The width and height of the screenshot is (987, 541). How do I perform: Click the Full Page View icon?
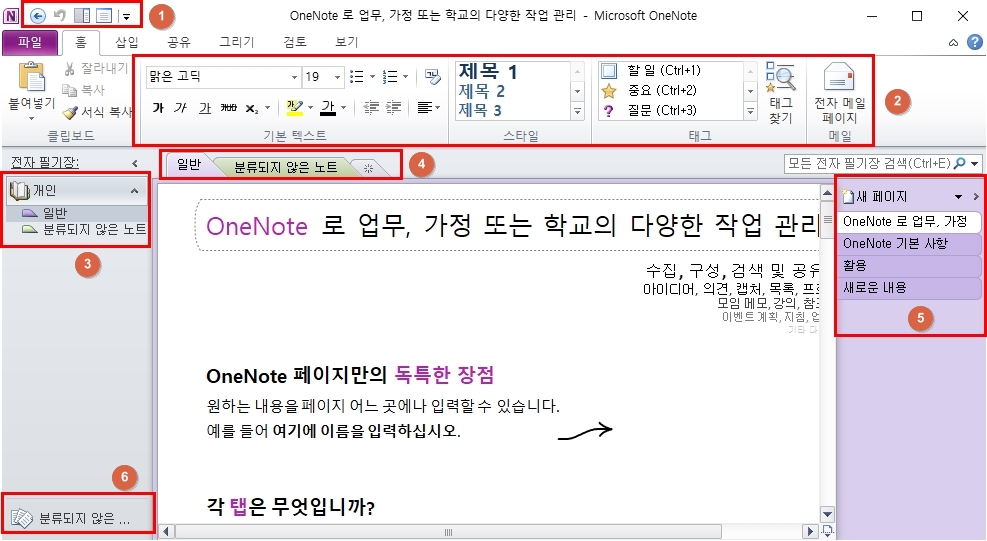click(104, 16)
